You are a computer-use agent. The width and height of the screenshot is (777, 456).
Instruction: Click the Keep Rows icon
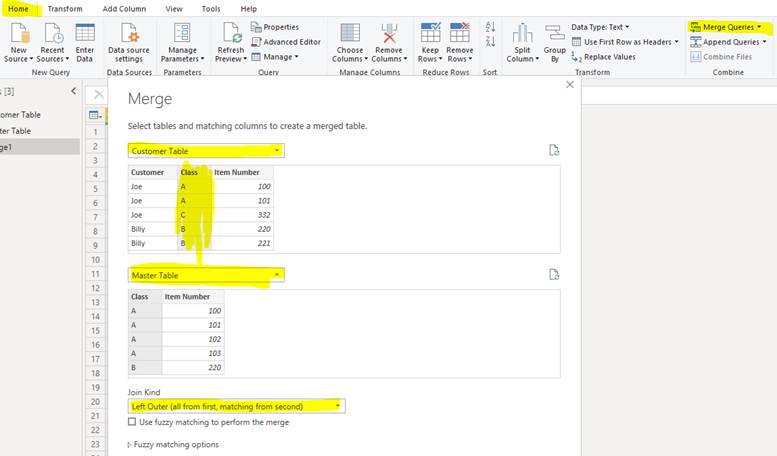point(430,33)
